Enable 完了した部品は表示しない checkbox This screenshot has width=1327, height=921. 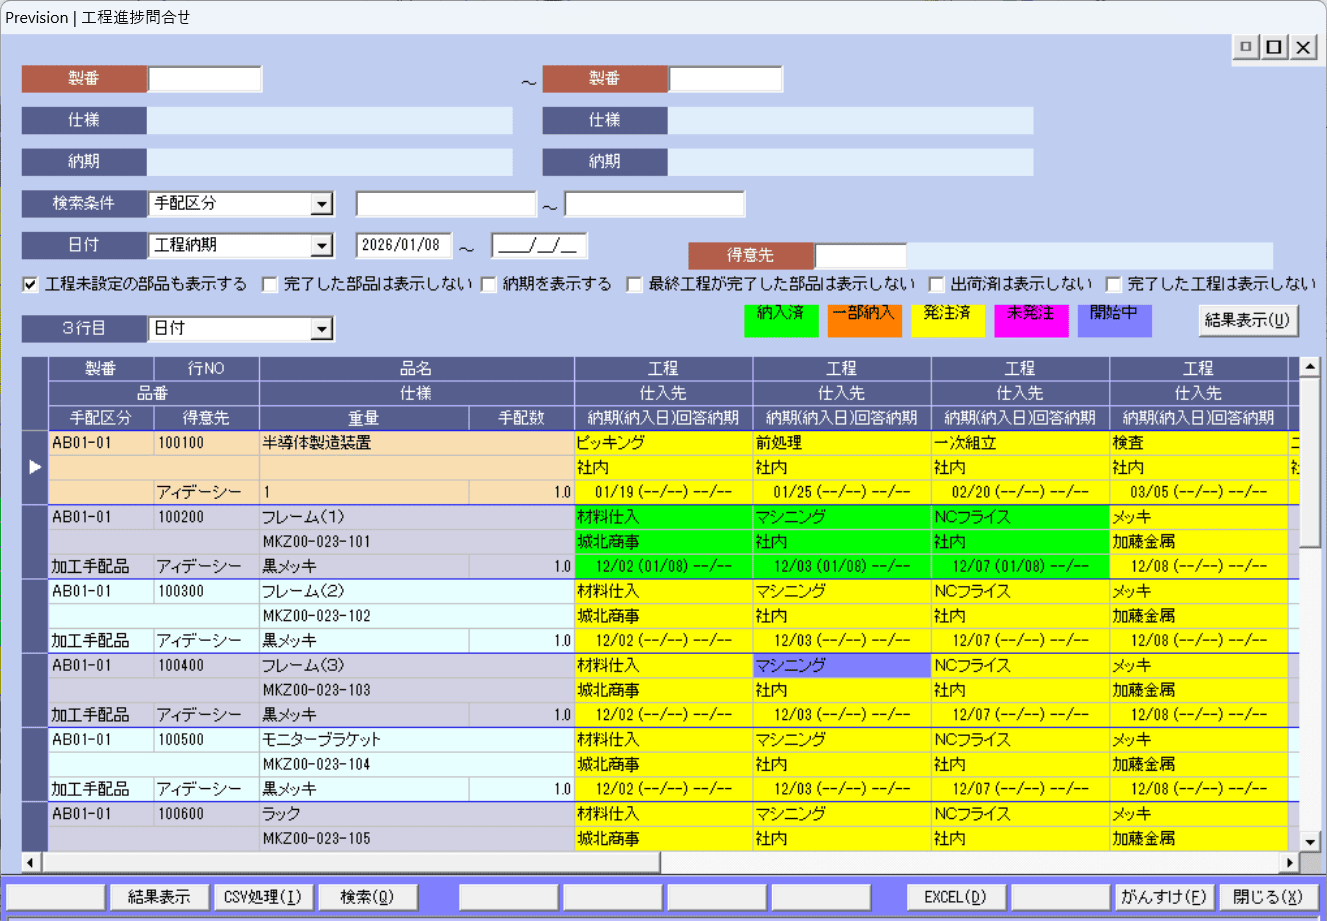(x=269, y=285)
